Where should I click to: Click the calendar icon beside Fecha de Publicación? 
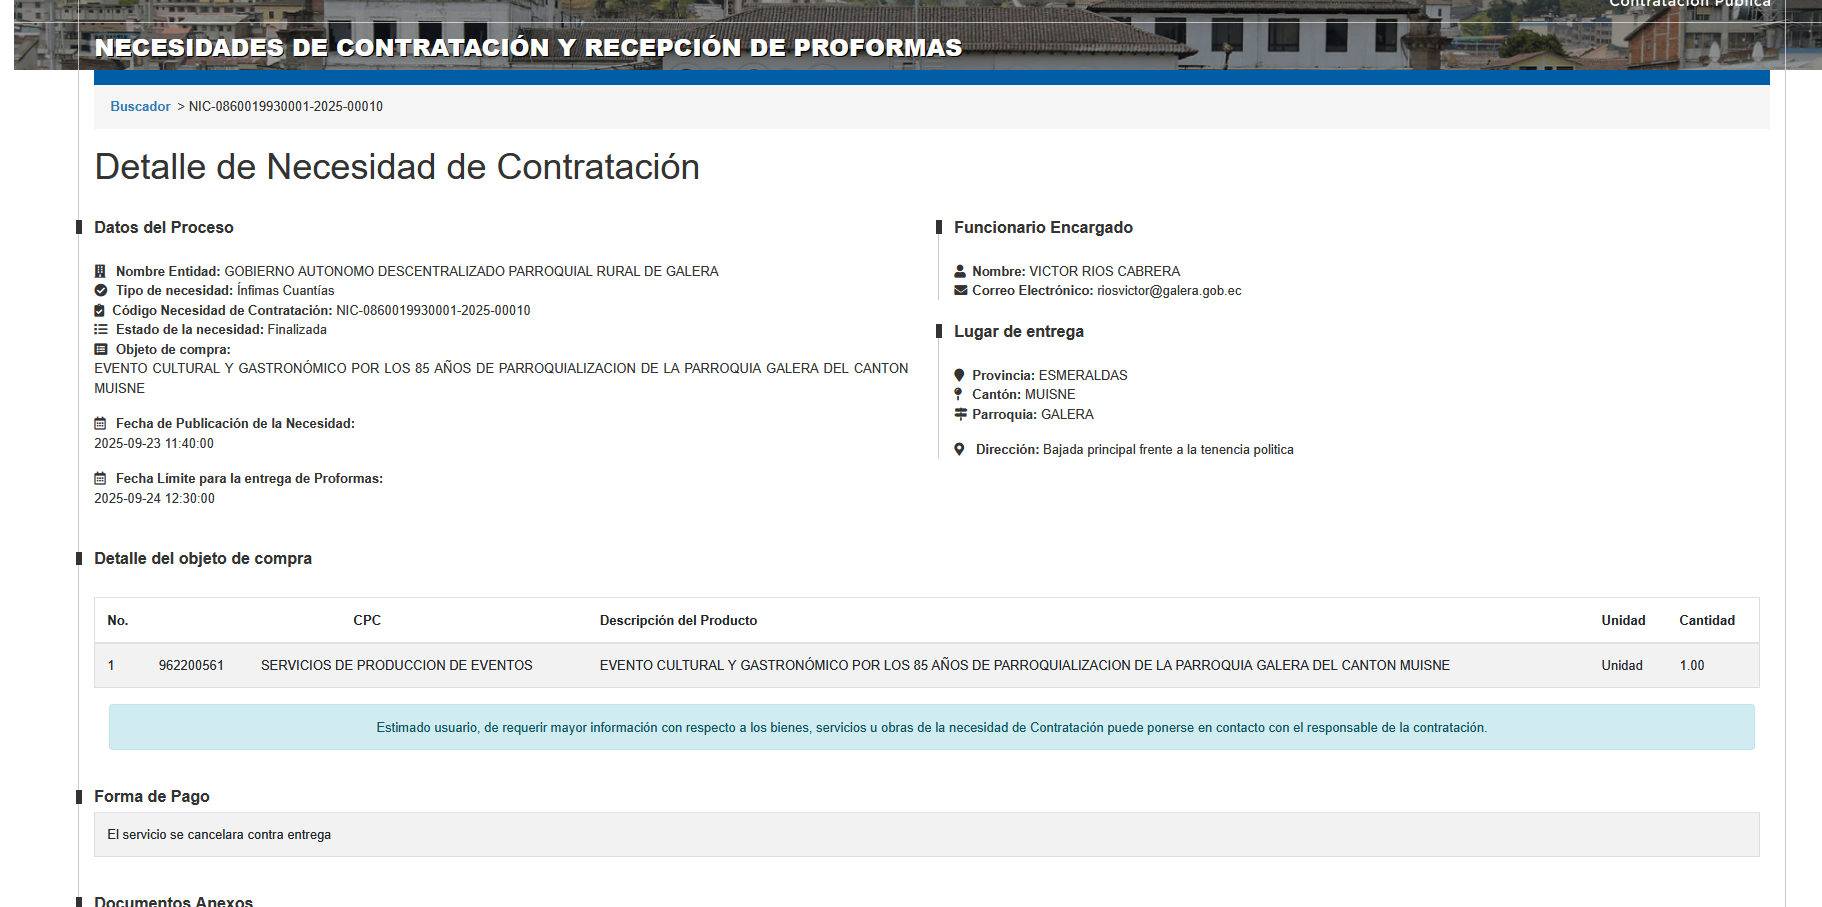point(100,424)
